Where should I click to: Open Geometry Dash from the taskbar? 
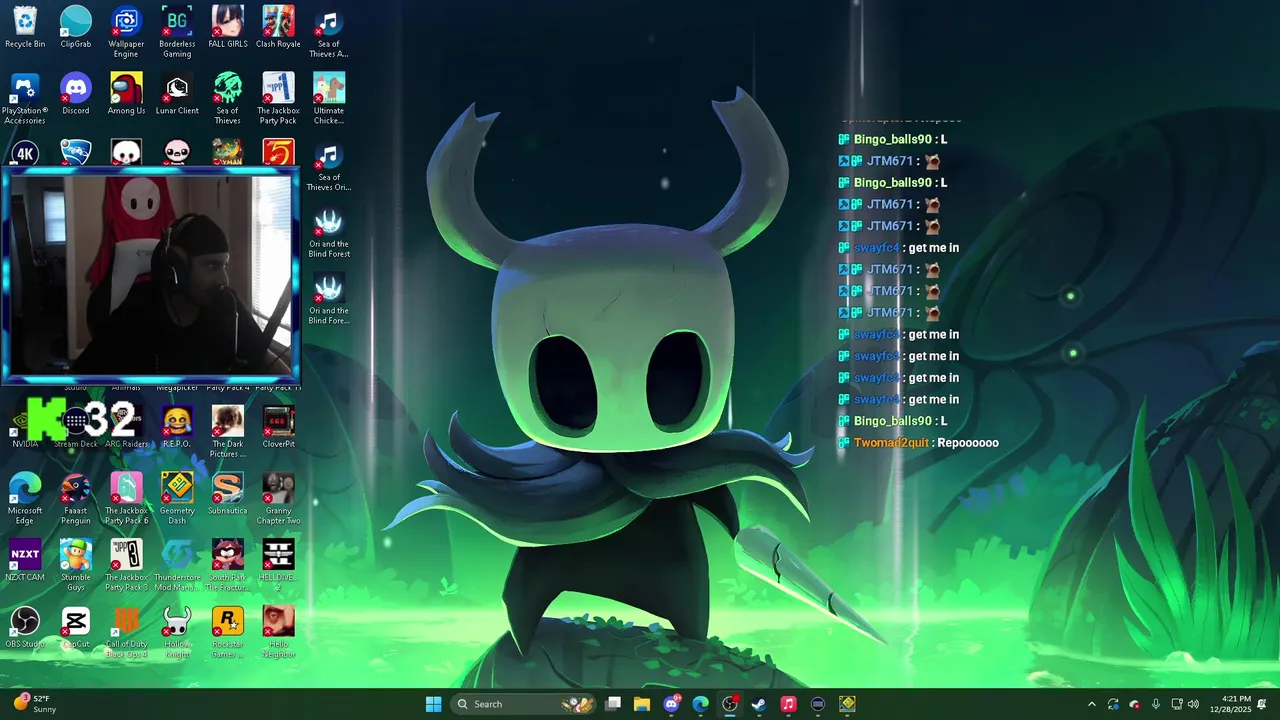pyautogui.click(x=847, y=704)
